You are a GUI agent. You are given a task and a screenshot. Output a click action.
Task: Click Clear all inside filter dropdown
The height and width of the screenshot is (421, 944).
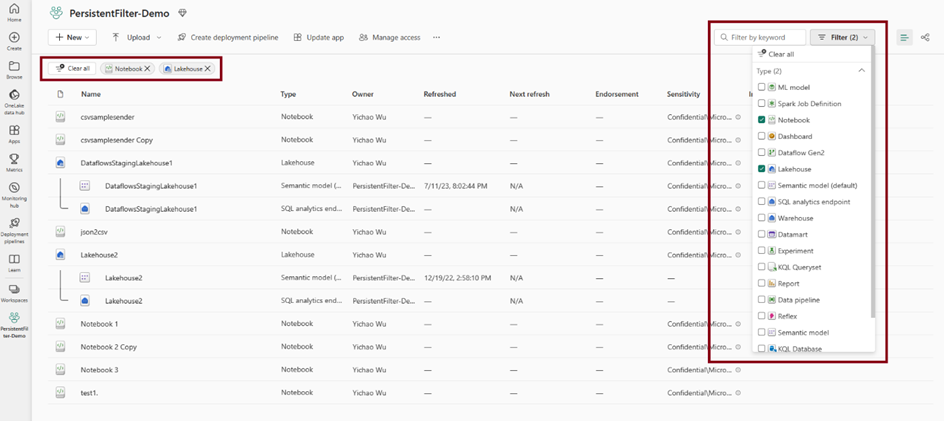pos(775,54)
